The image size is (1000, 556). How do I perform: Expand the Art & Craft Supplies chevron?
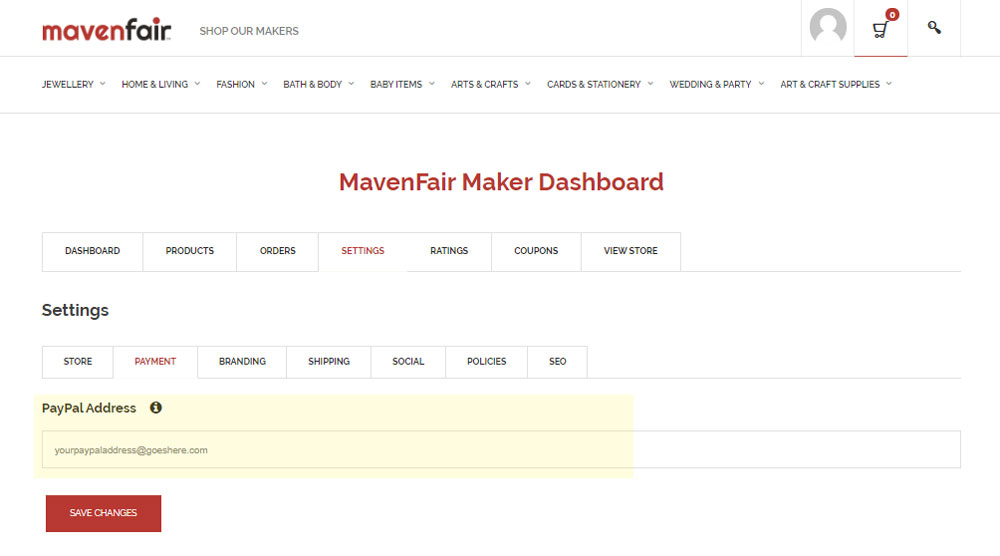(889, 84)
